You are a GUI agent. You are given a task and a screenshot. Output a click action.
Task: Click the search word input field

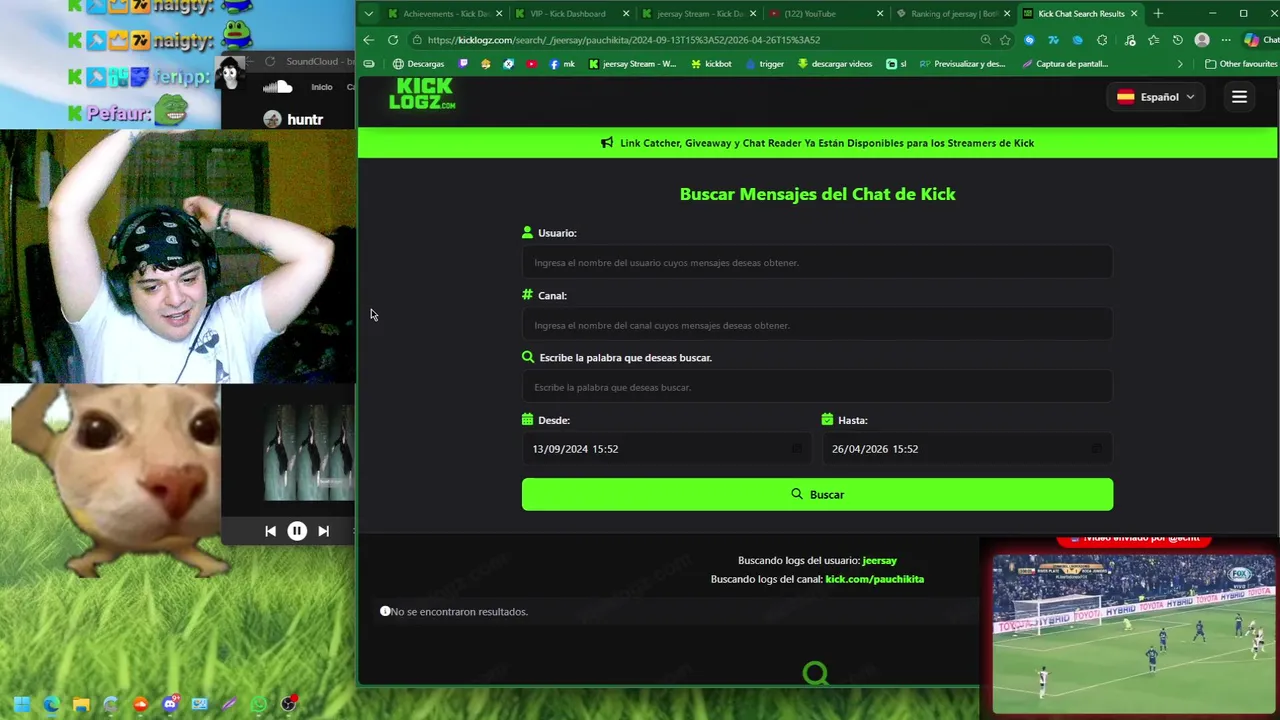(817, 387)
